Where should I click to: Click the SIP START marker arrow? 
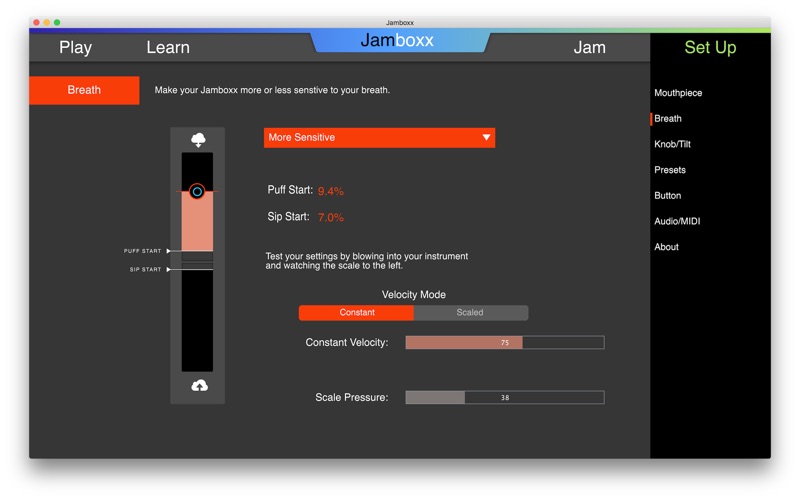(168, 269)
